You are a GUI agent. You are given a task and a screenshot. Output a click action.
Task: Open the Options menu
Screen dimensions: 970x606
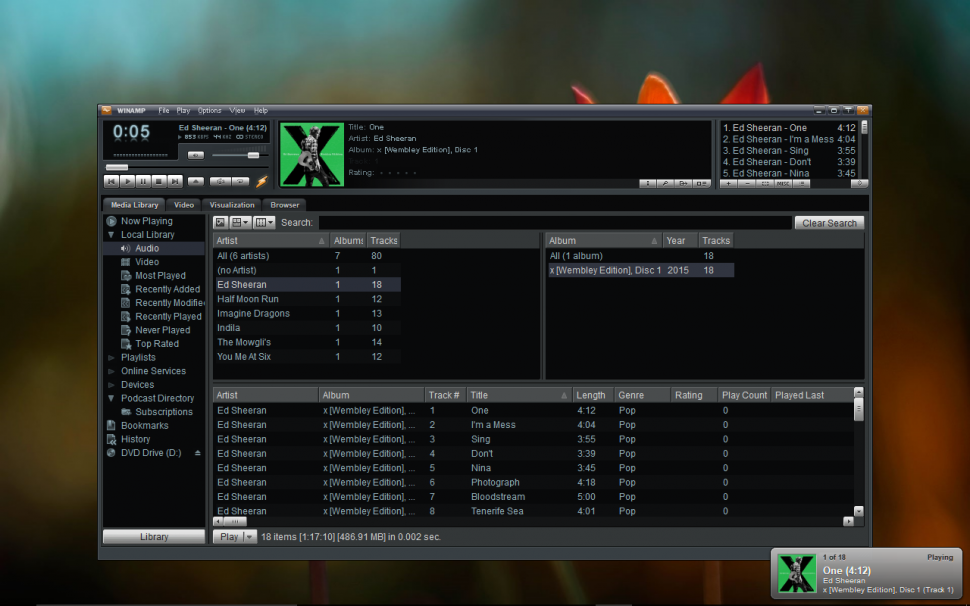click(209, 110)
